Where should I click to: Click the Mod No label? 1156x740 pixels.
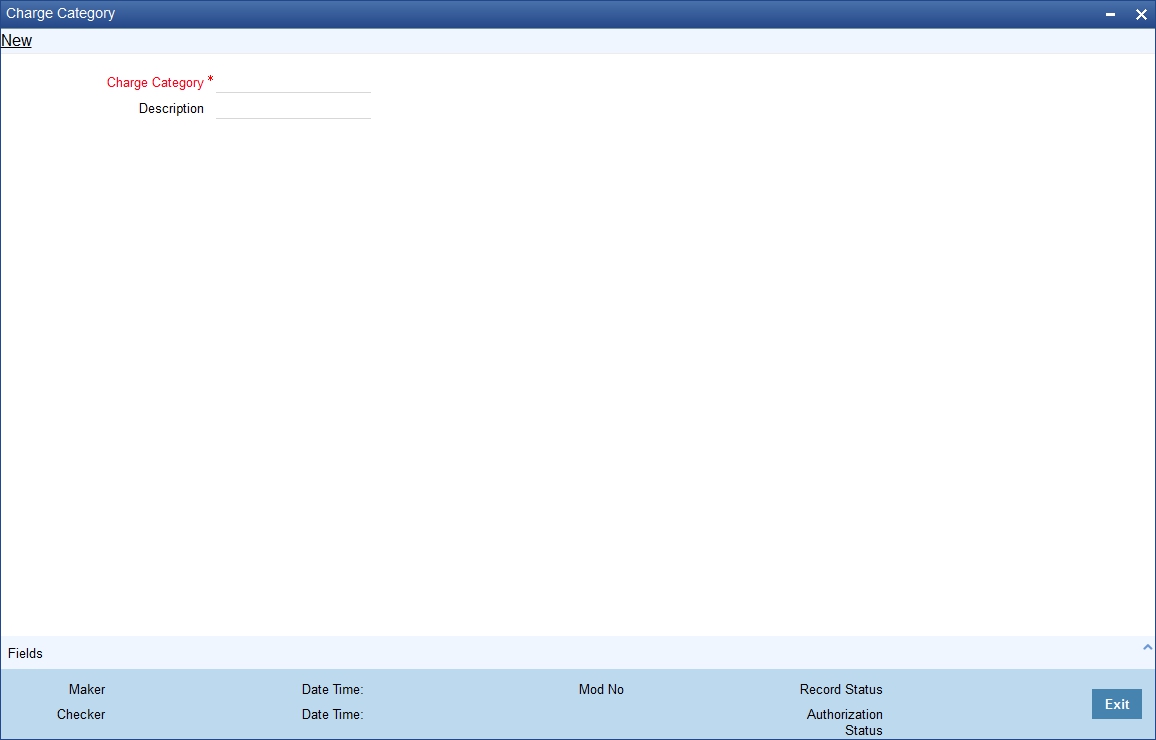[x=601, y=689]
